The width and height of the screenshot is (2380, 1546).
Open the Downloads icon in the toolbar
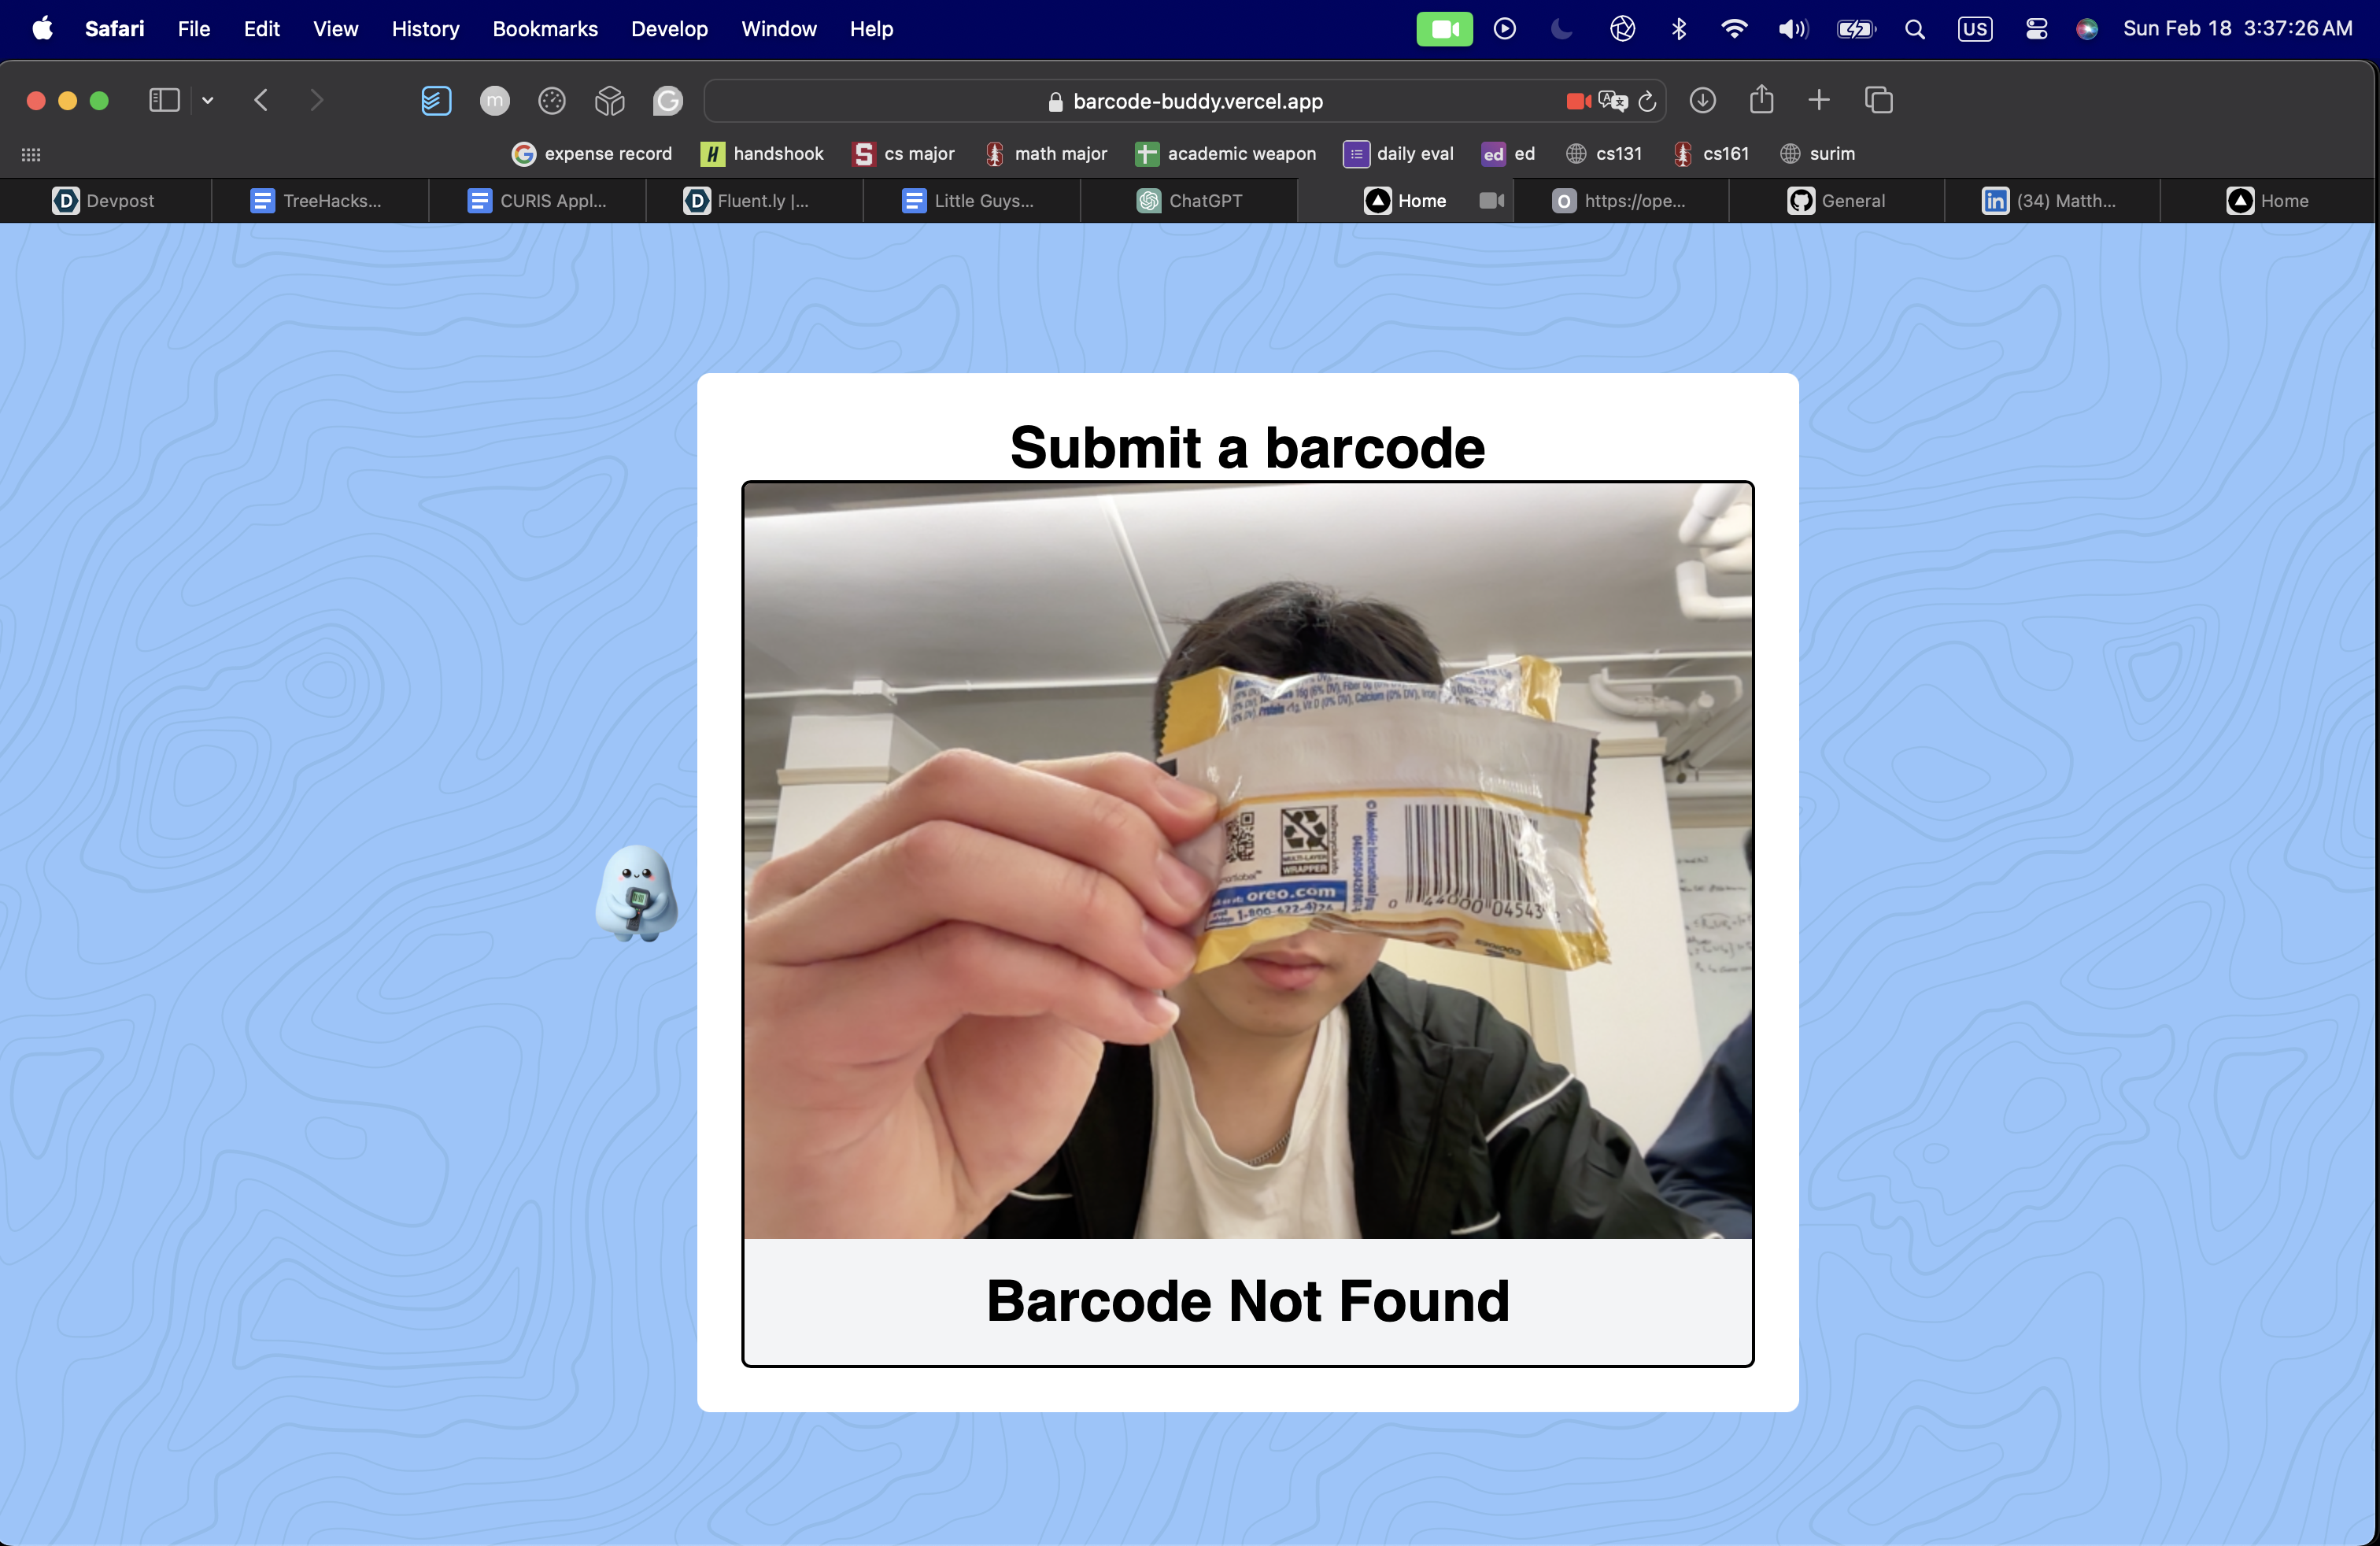pyautogui.click(x=1702, y=100)
